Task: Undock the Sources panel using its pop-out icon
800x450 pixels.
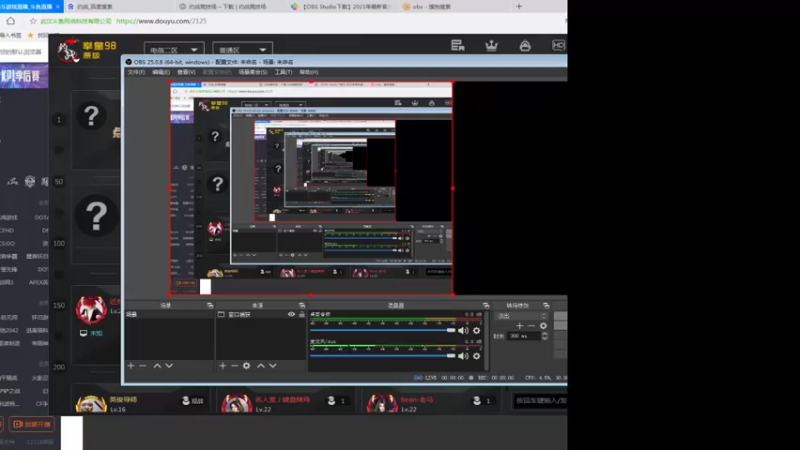Action: click(302, 305)
